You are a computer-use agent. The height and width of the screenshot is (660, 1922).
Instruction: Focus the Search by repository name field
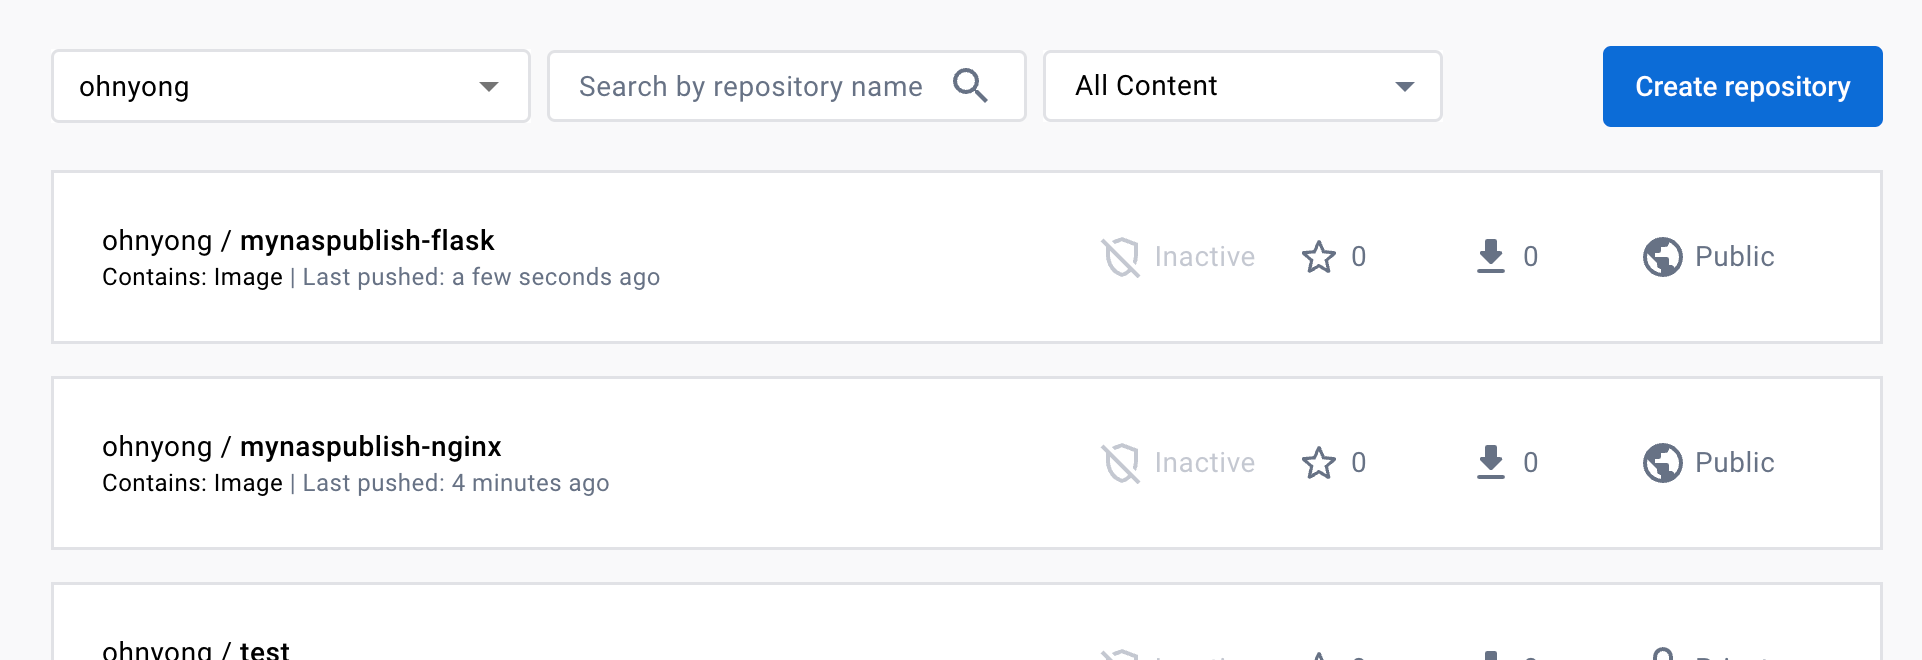[x=787, y=86]
